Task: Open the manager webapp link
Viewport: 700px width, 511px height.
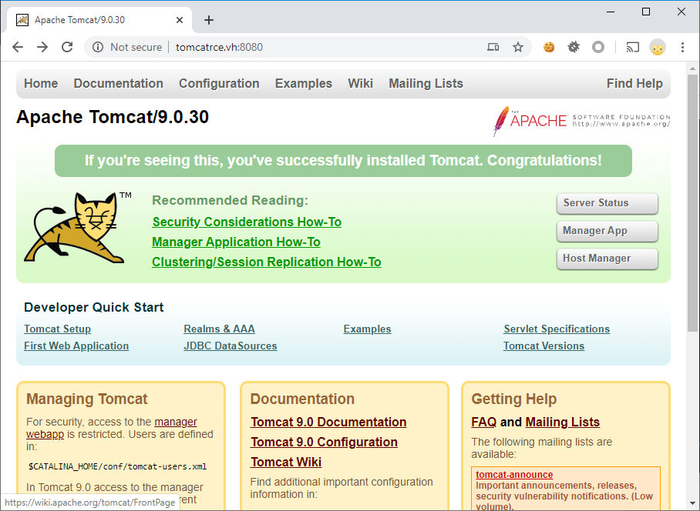Action: coord(175,422)
